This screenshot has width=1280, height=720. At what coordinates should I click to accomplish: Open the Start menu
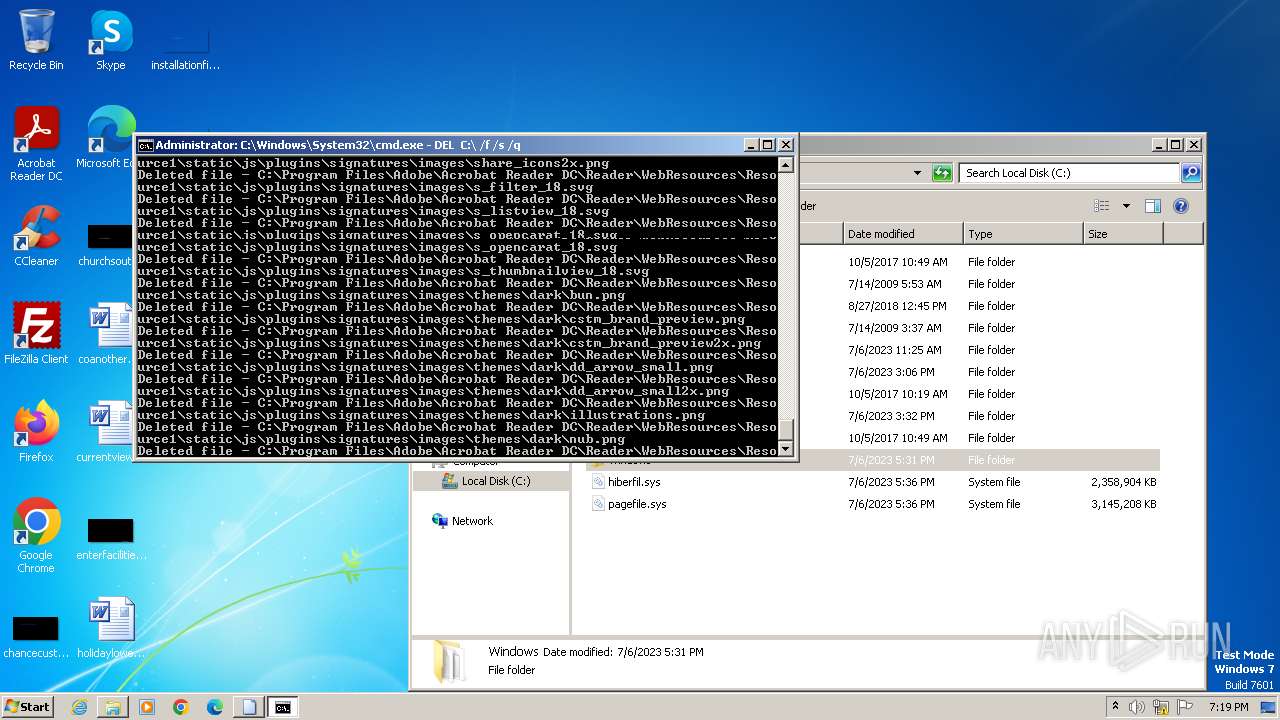coord(28,707)
